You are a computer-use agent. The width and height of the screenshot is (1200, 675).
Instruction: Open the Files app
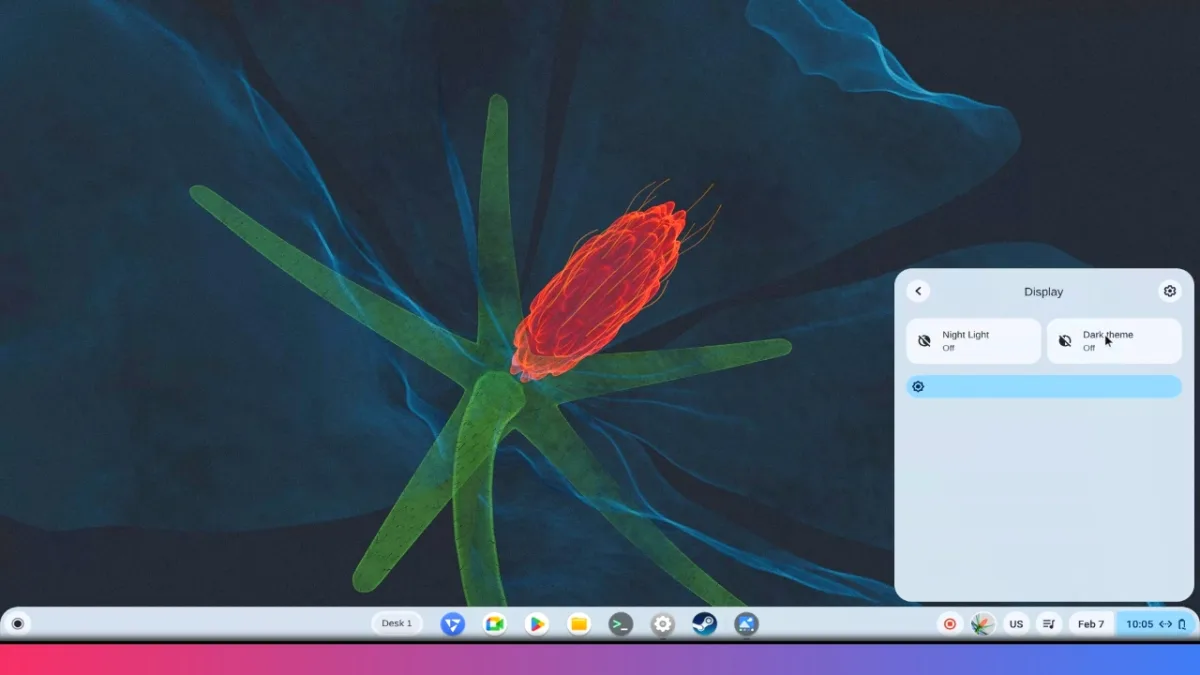[579, 624]
